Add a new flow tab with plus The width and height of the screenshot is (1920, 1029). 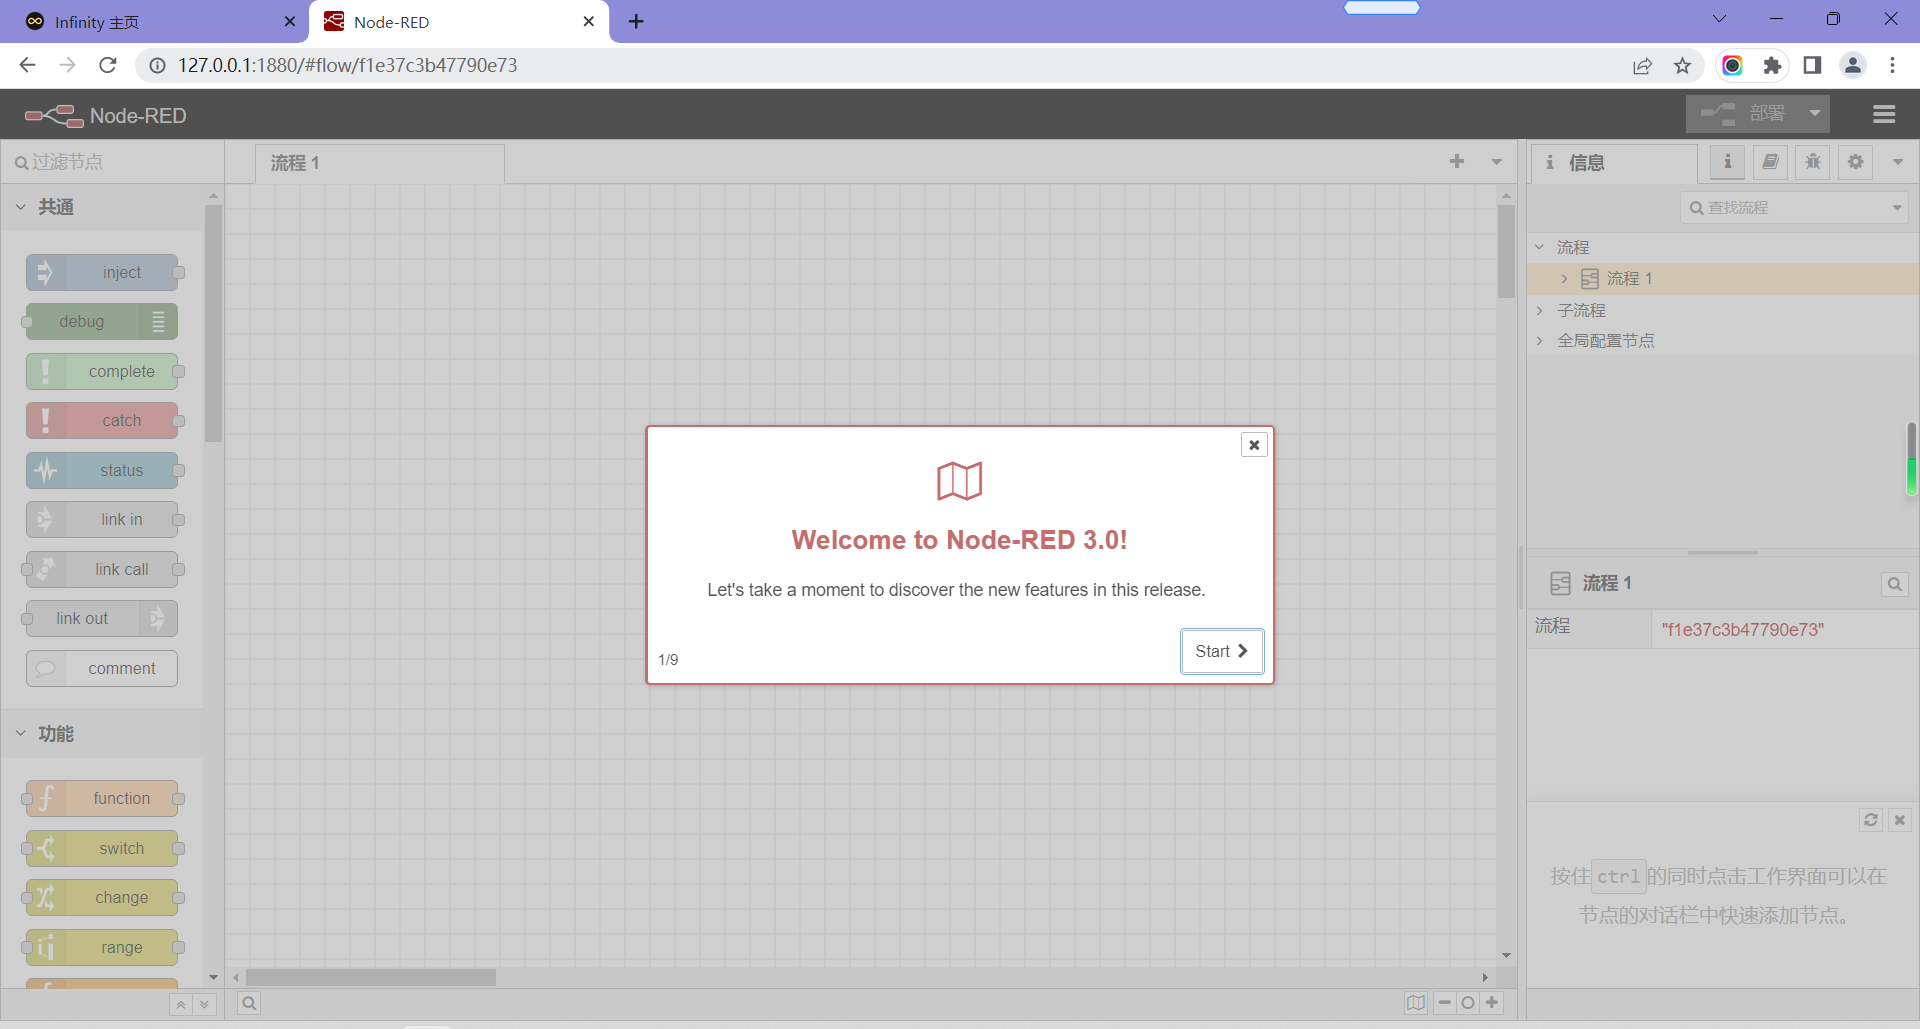click(x=1457, y=161)
